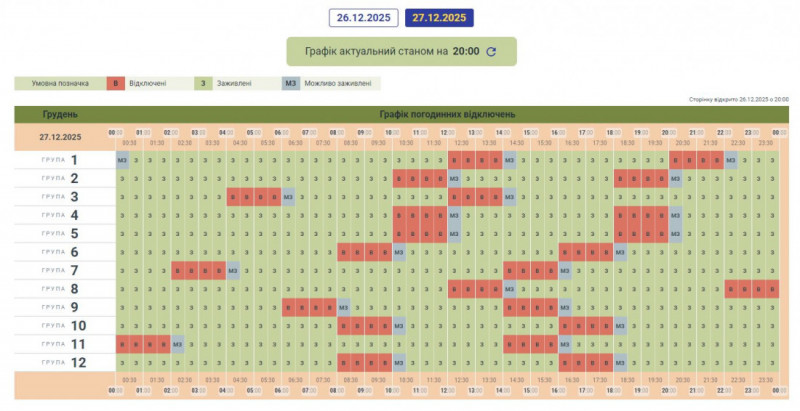
Task: Click the 'МЗ' cell at 00:00 for Група 1
Action: pyautogui.click(x=121, y=160)
